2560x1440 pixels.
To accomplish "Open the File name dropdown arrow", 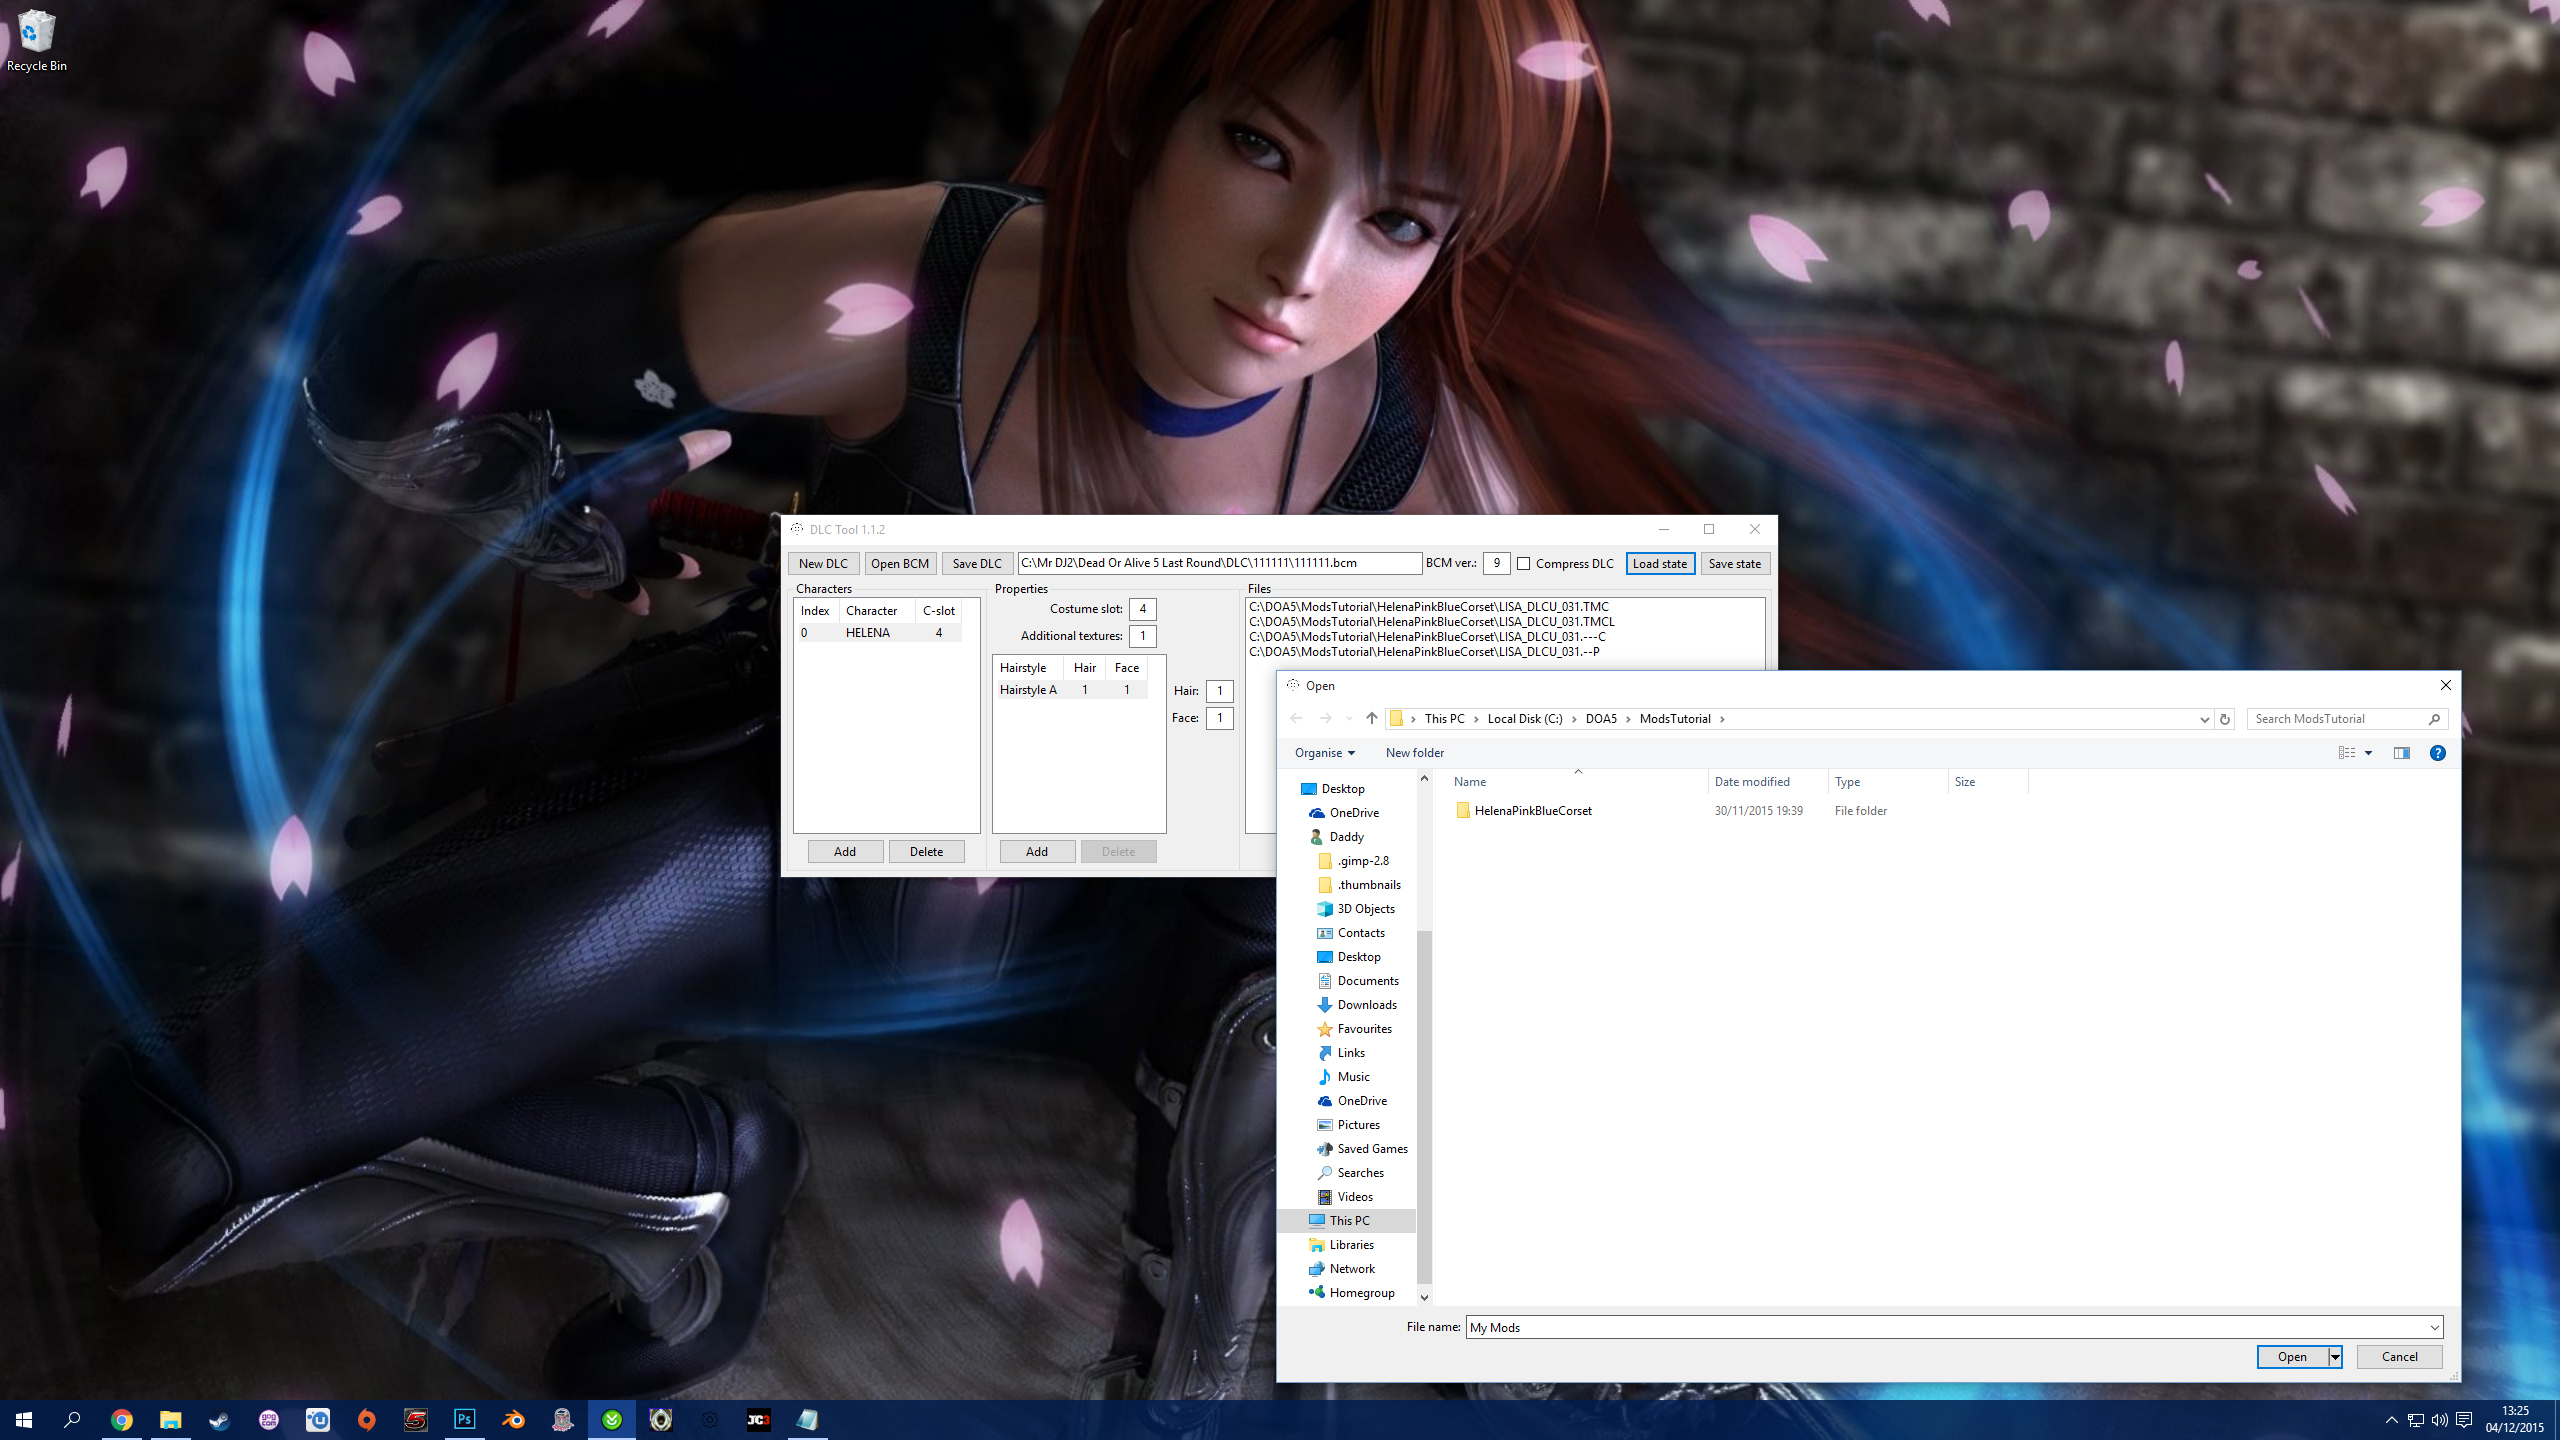I will point(2434,1328).
